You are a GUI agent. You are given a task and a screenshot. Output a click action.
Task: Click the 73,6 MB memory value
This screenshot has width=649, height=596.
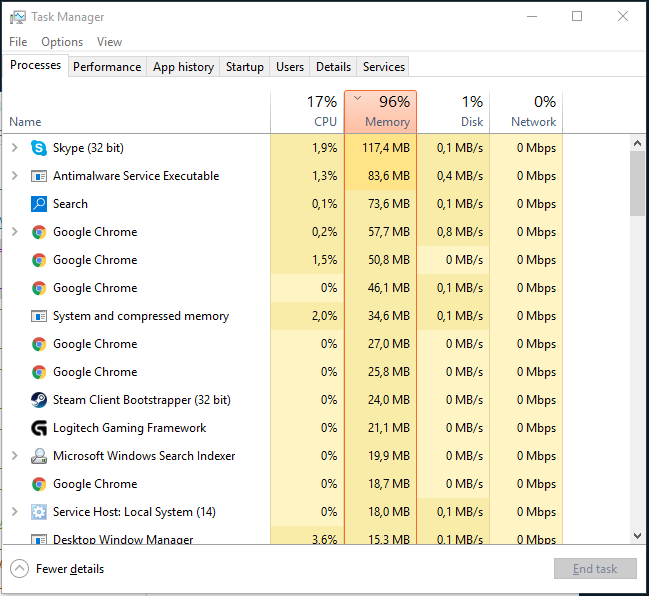[x=389, y=204]
